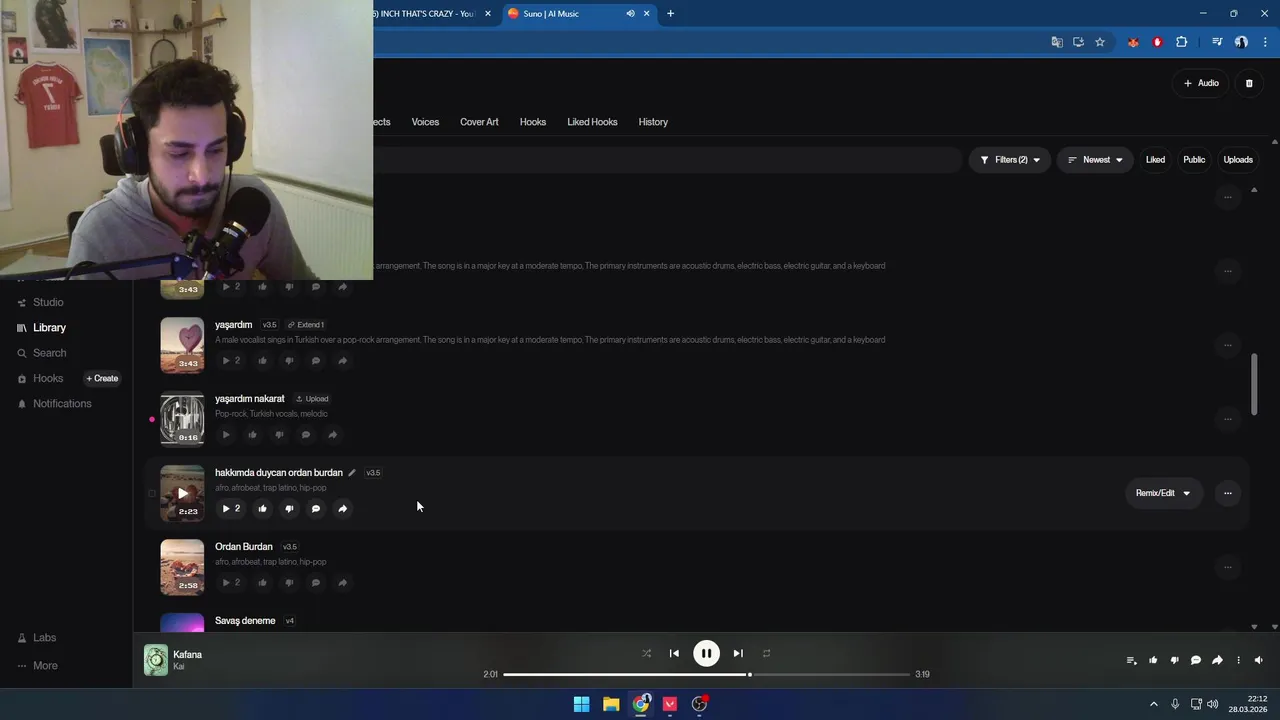Comment on 'hakkımda duycan ordan burdan'
The height and width of the screenshot is (720, 1280).
tap(316, 509)
